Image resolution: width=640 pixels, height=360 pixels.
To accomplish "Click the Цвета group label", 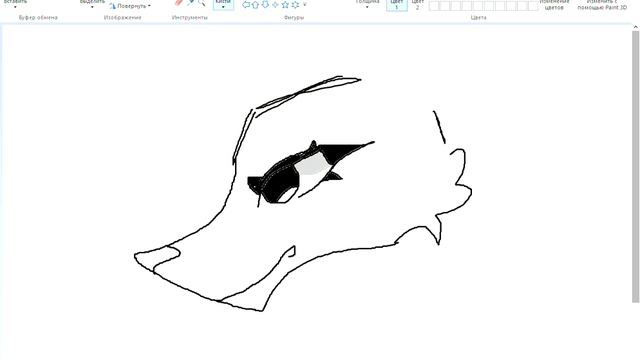I will pos(478,18).
